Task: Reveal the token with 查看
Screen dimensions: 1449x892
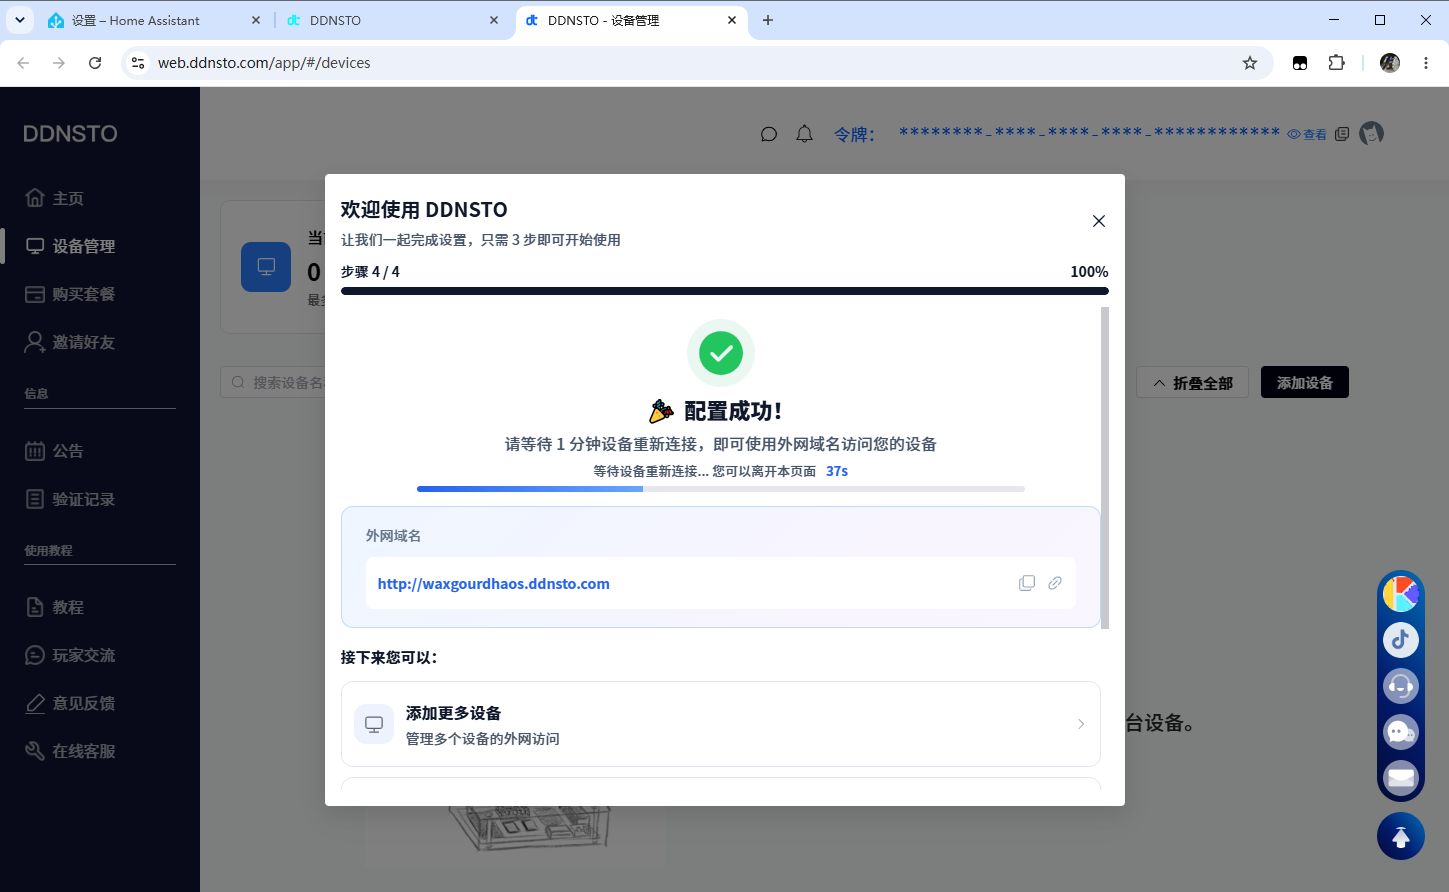Action: (1307, 134)
